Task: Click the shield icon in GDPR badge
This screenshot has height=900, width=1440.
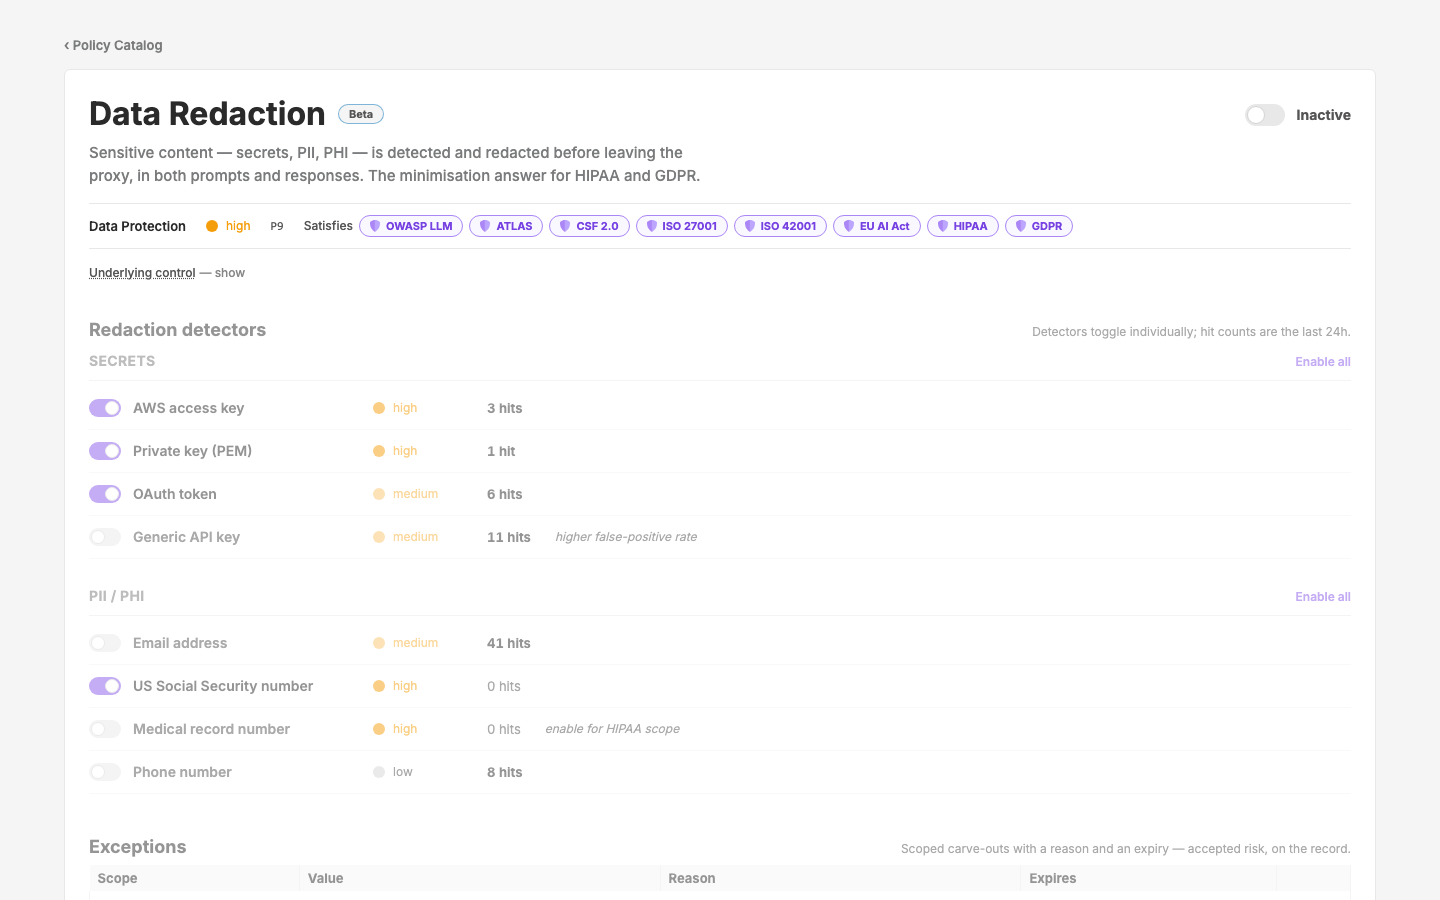Action: pyautogui.click(x=1021, y=226)
